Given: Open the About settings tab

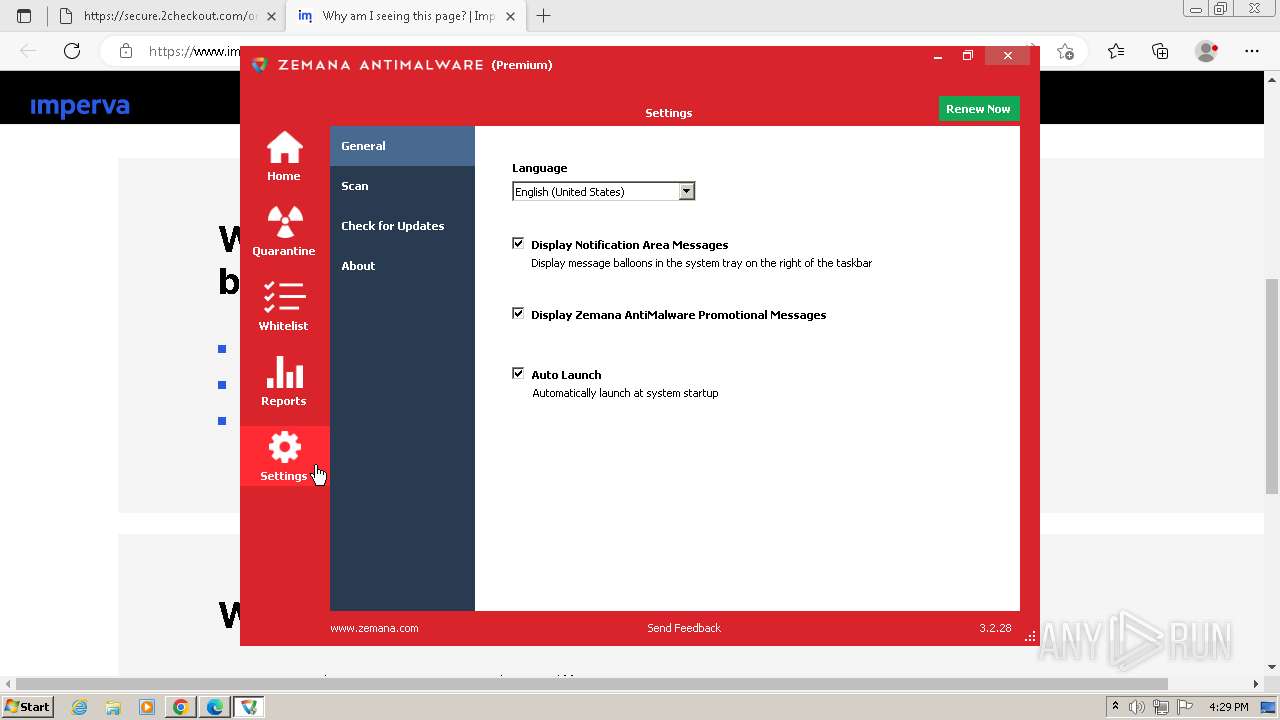Looking at the screenshot, I should click(402, 266).
